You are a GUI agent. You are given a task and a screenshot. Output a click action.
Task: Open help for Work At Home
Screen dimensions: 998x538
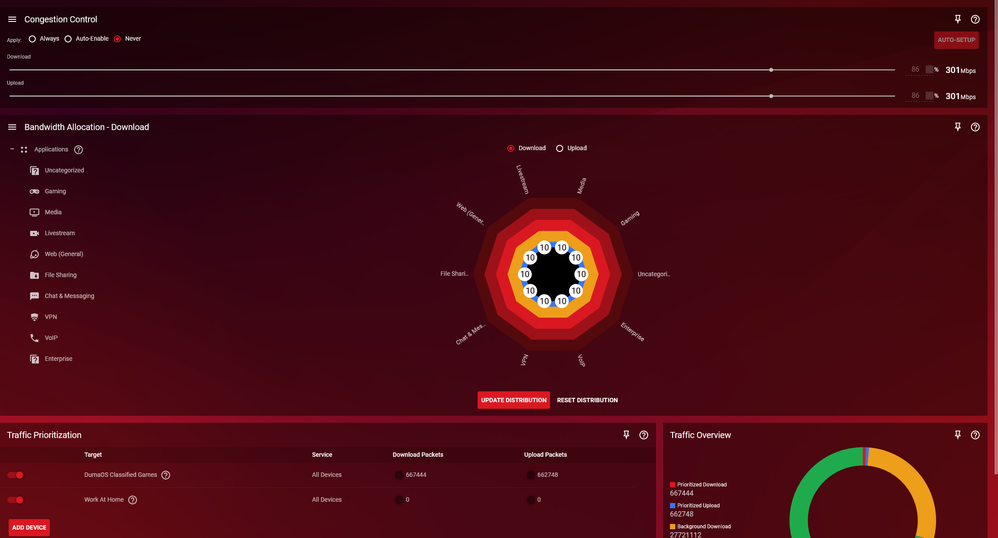pos(132,500)
